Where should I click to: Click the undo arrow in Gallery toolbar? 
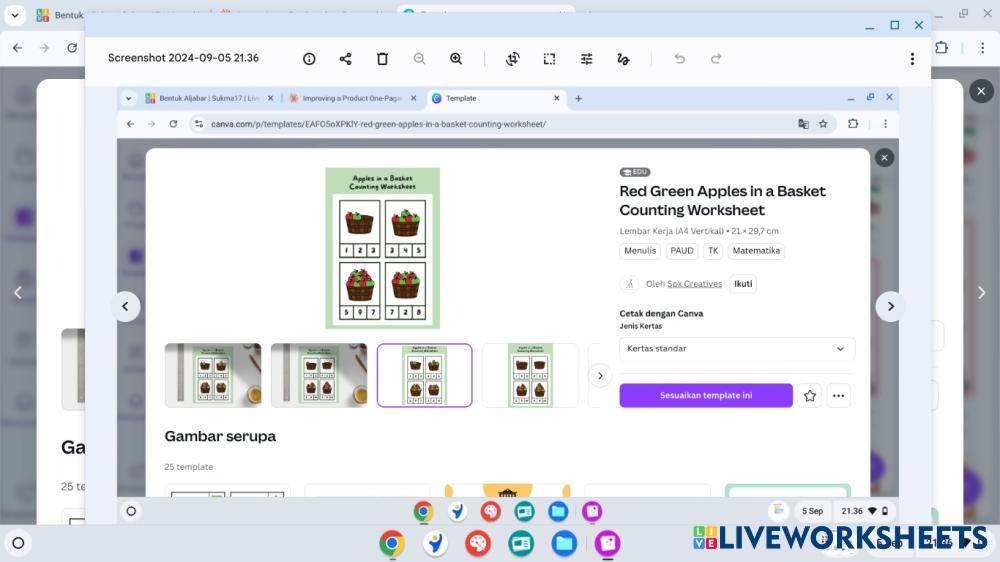(x=680, y=59)
